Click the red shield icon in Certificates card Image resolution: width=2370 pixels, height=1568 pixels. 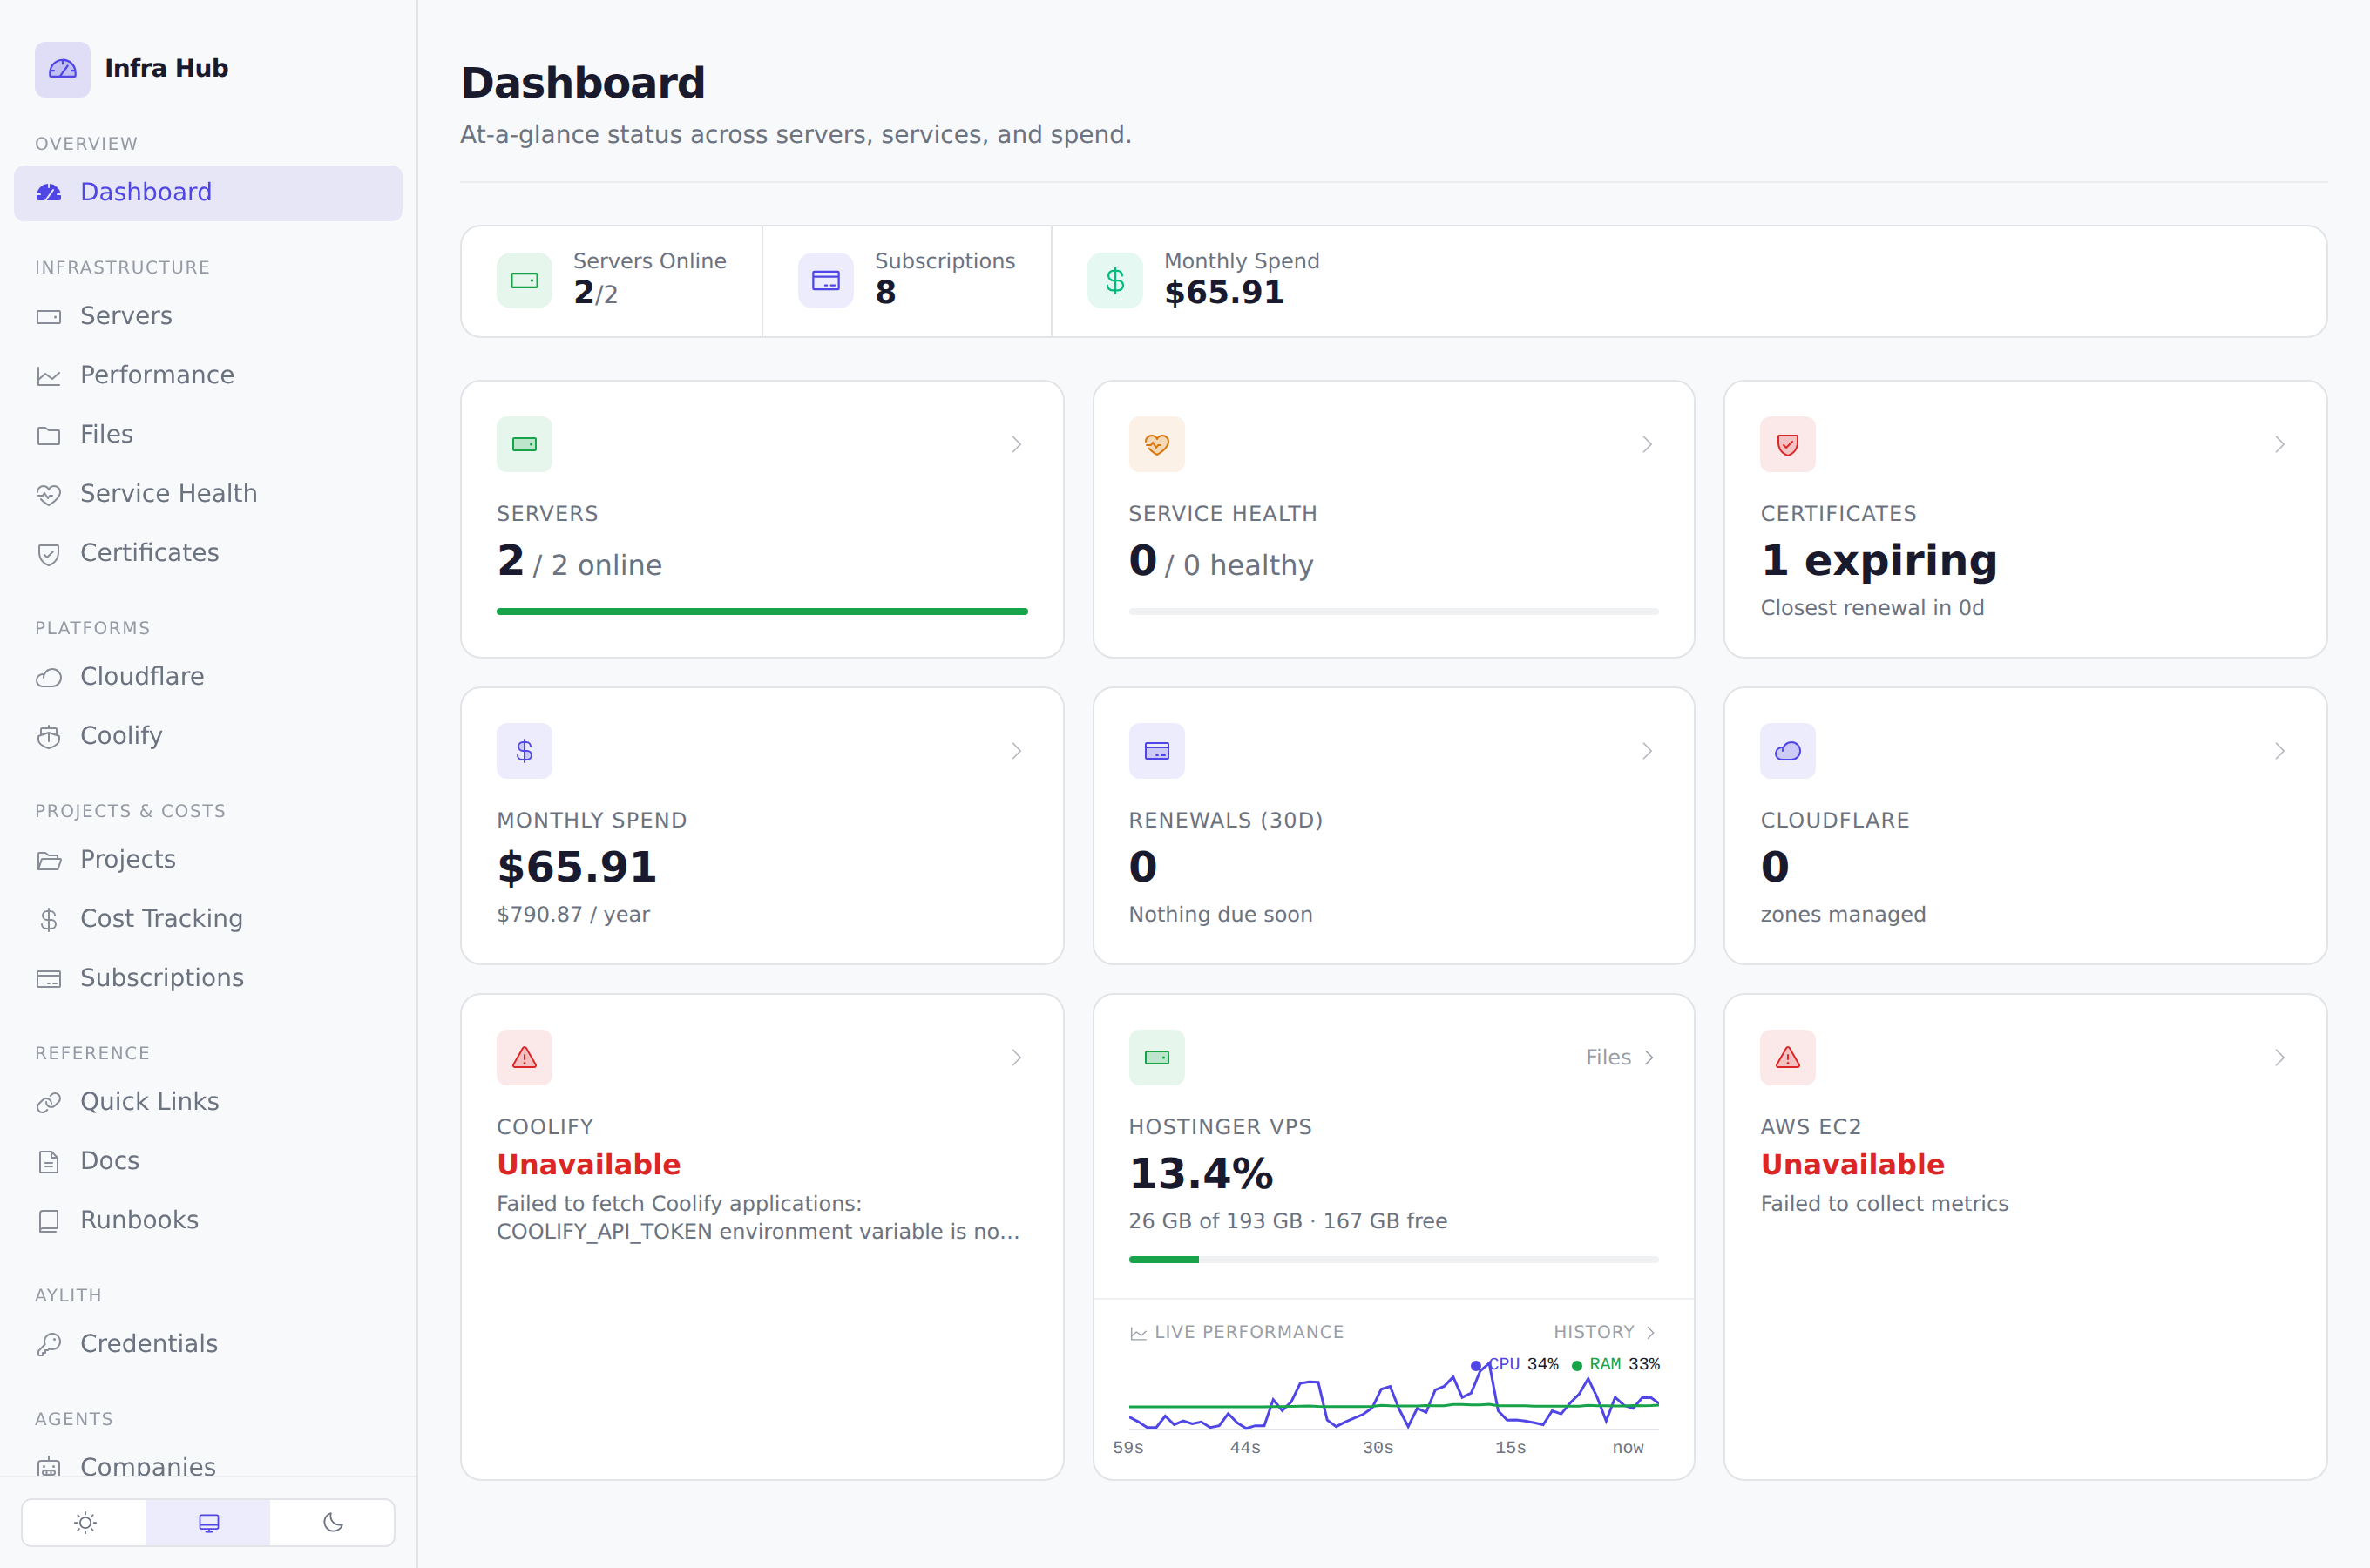[x=1787, y=444]
